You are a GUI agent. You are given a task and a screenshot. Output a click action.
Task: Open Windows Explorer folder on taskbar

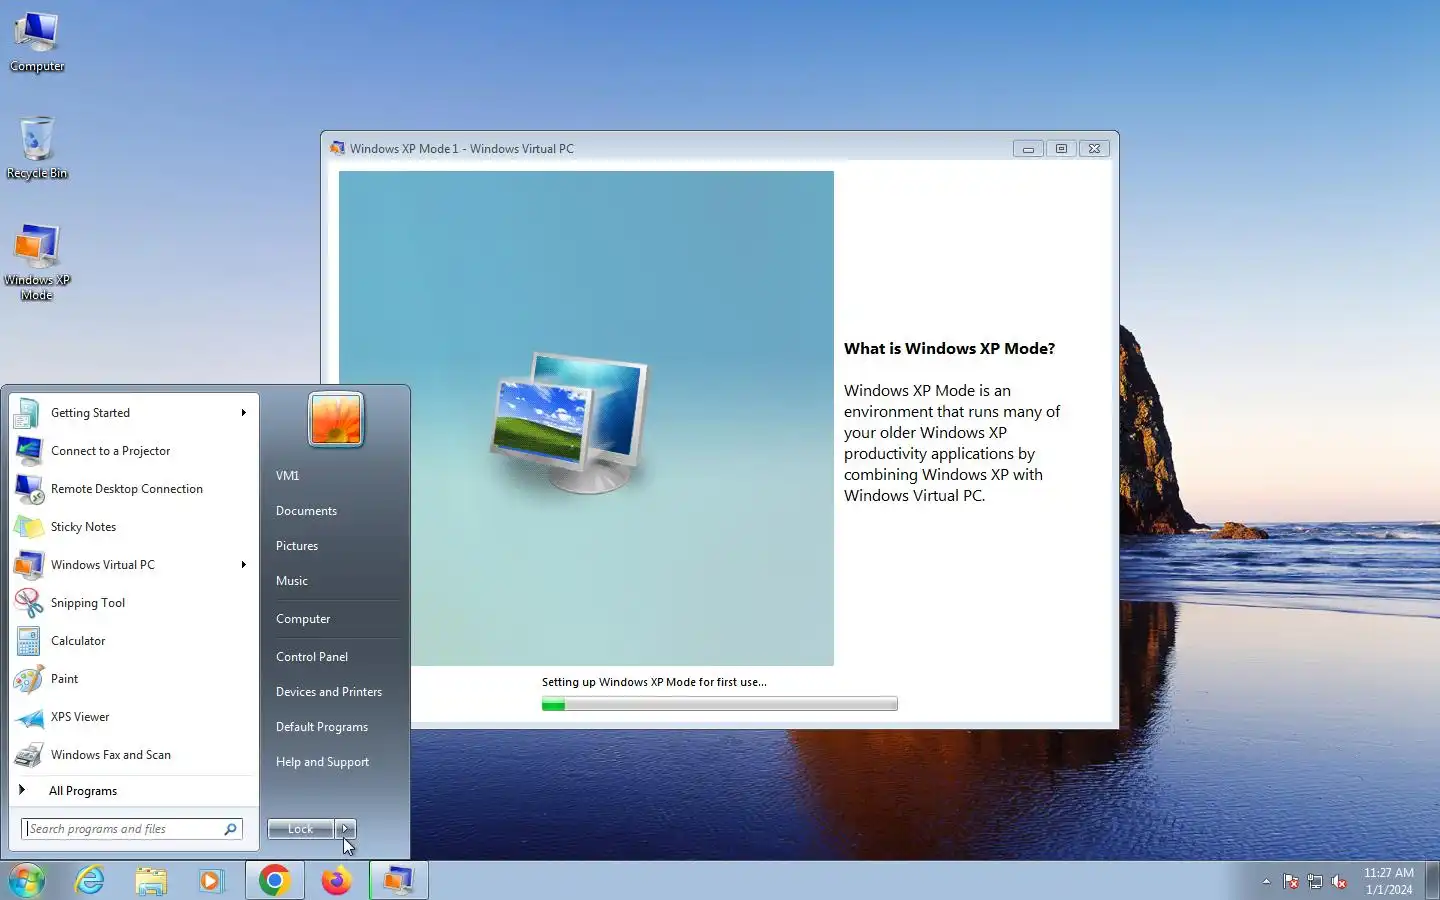(151, 880)
